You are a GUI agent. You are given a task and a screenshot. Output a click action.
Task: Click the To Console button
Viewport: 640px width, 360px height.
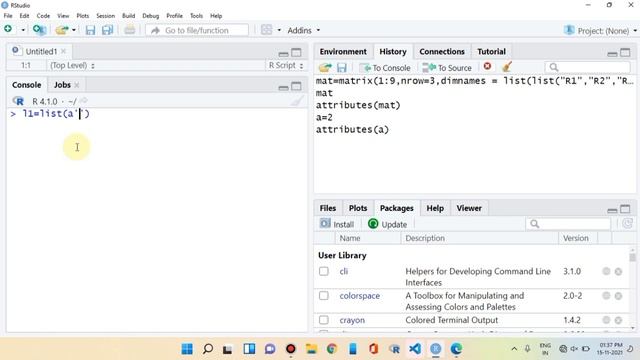385,68
